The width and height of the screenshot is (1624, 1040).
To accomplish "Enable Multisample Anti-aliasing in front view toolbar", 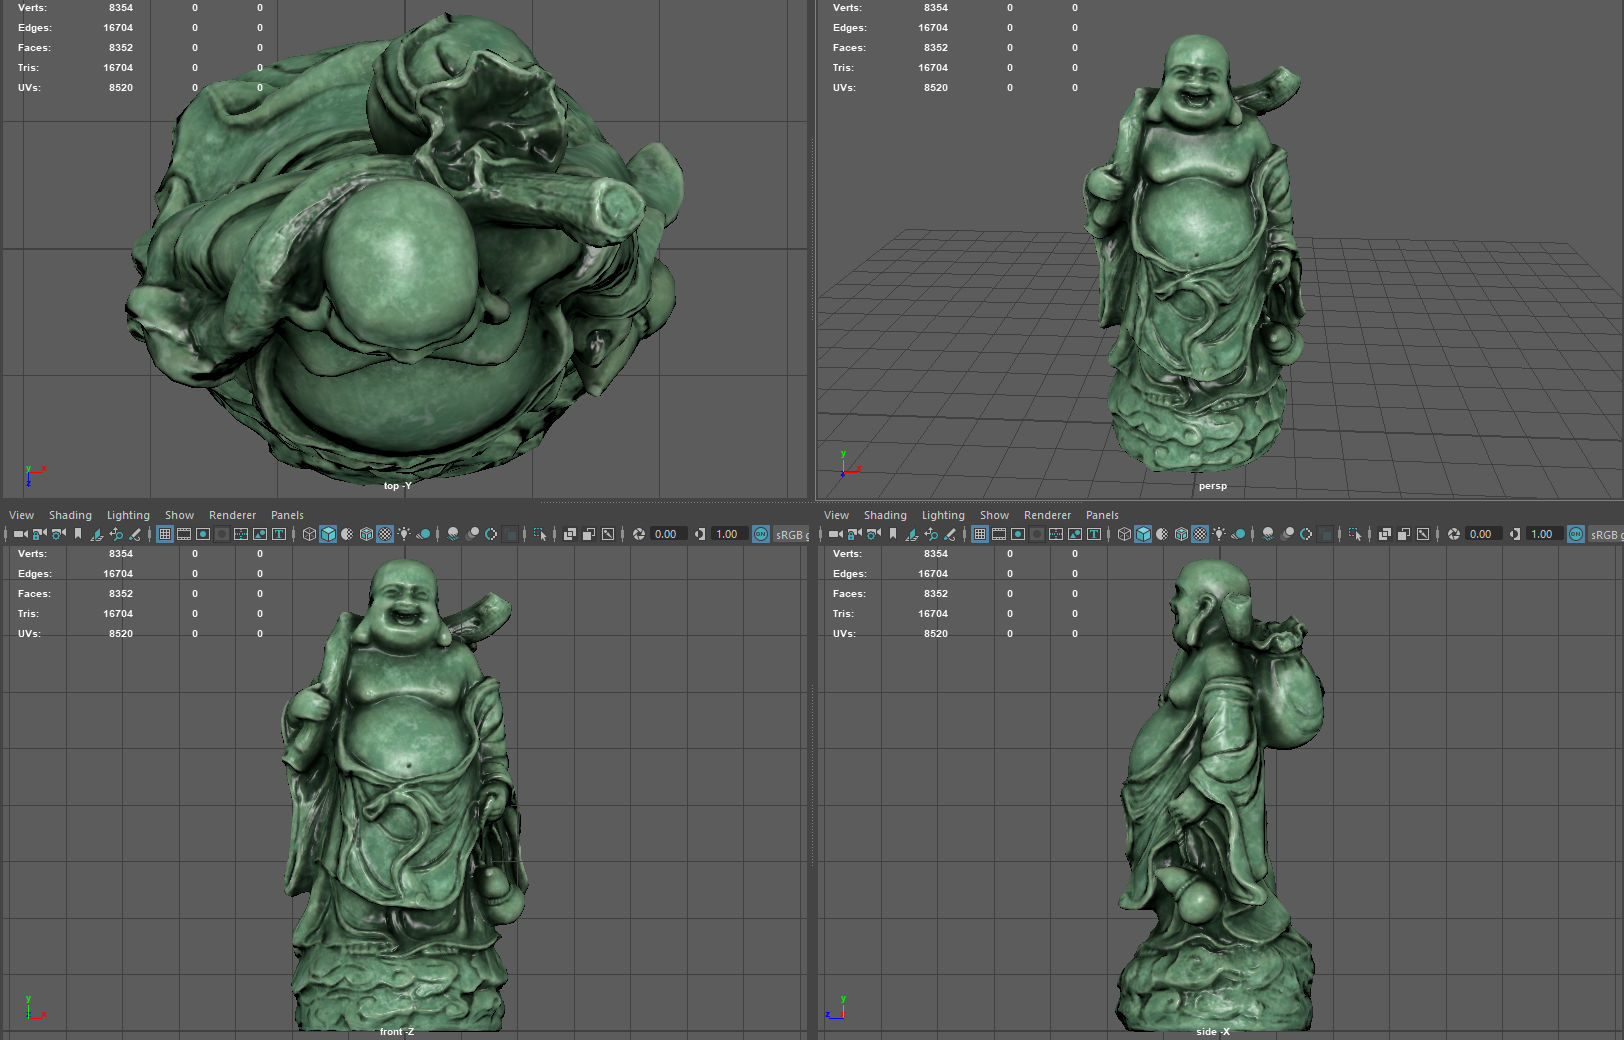I will pos(491,534).
